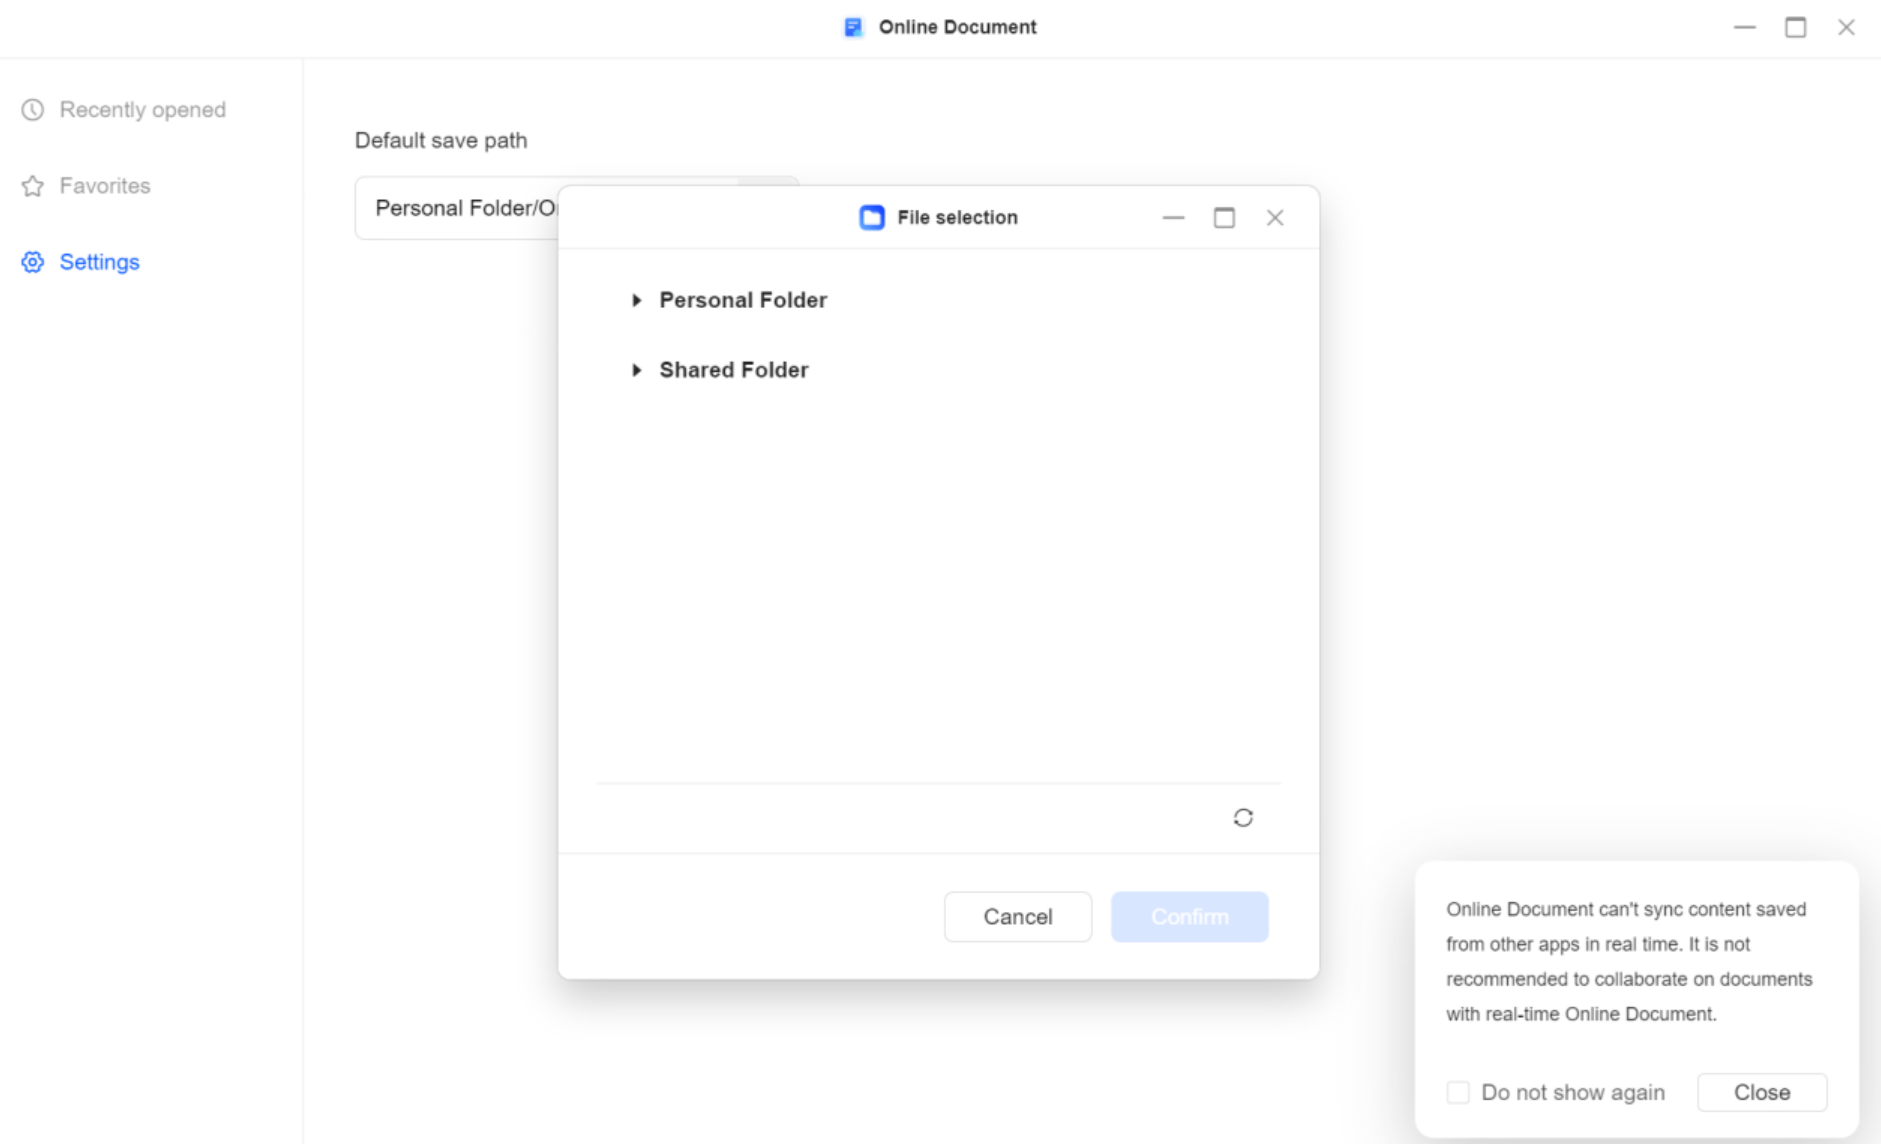Screen dimensions: 1881x1144
Task: Click the Online Document app icon in title bar
Action: 853,27
